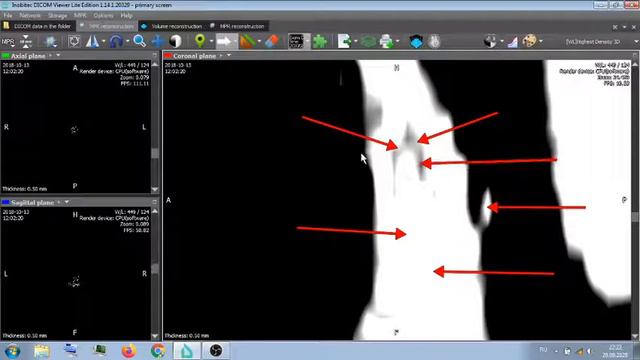Click the green dimmed disc icon
Screen dimensions: 640x360
click(x=368, y=41)
